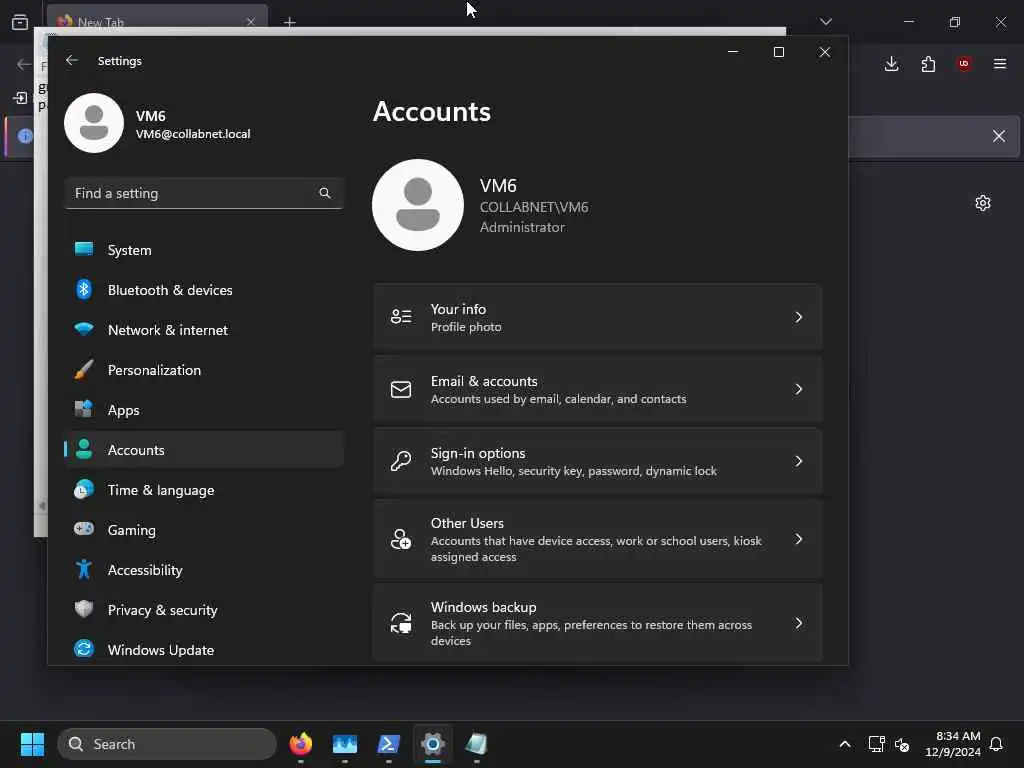Show hidden system tray icons
1024x768 pixels.
[x=844, y=744]
